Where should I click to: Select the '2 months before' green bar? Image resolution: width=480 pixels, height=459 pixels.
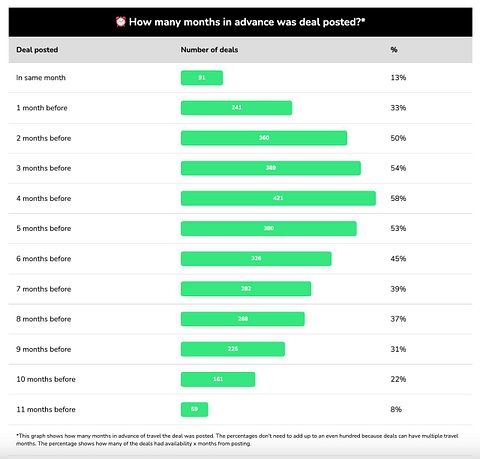[x=264, y=138]
